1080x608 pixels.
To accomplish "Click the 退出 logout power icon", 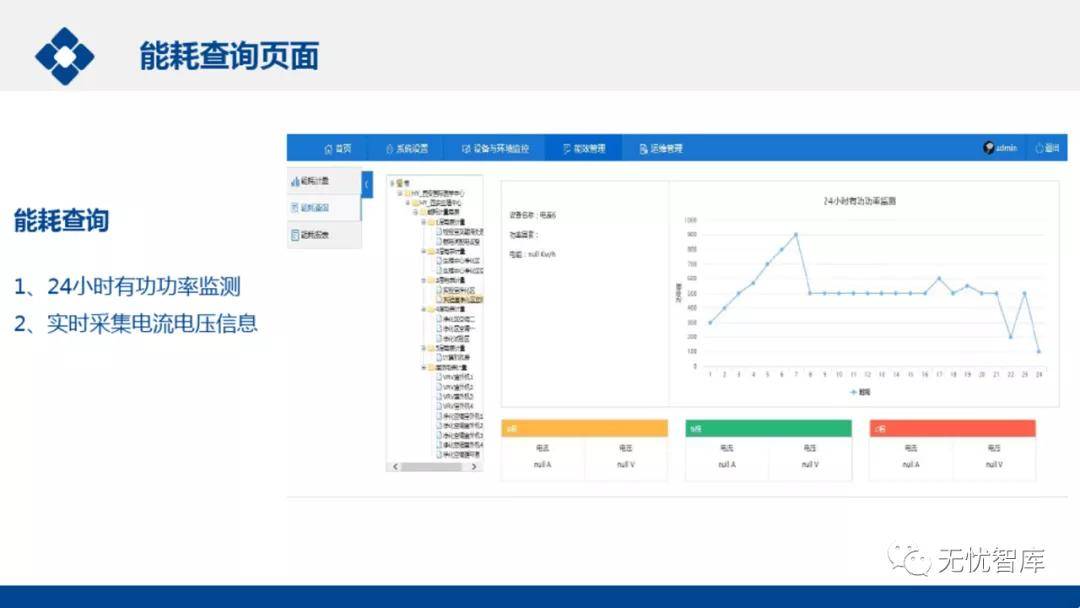I will [x=1039, y=148].
